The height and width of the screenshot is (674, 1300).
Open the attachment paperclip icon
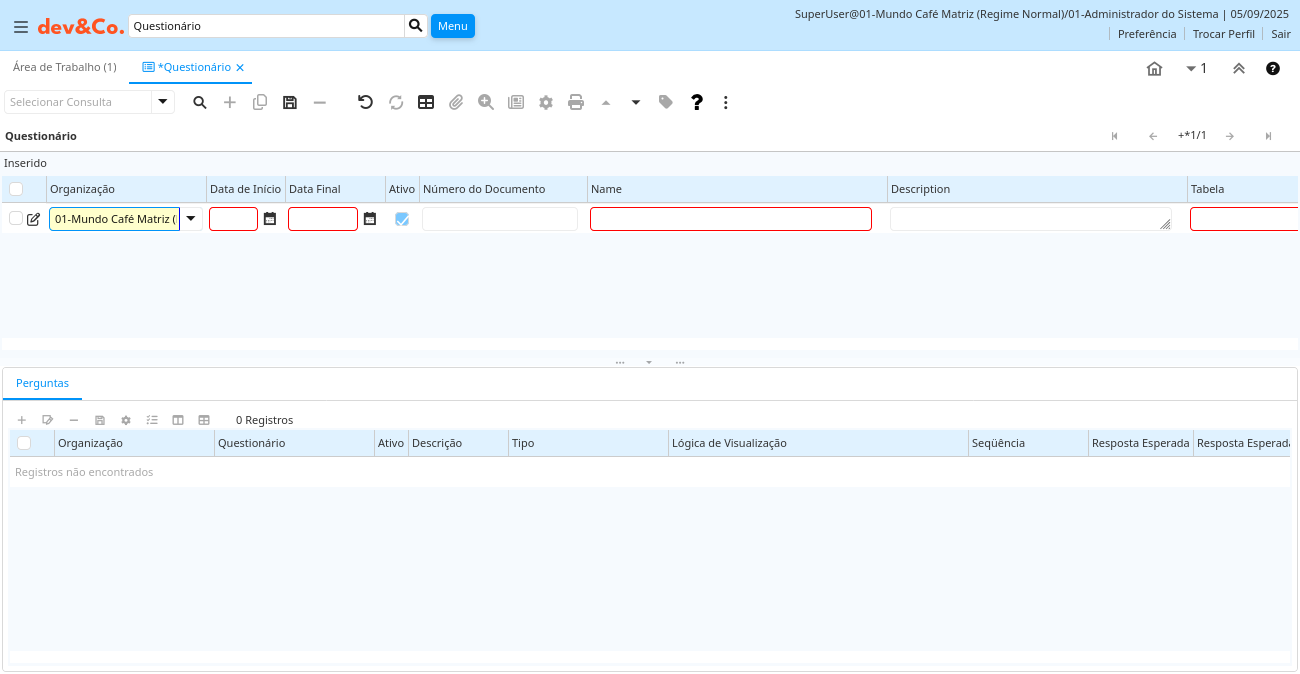[456, 102]
